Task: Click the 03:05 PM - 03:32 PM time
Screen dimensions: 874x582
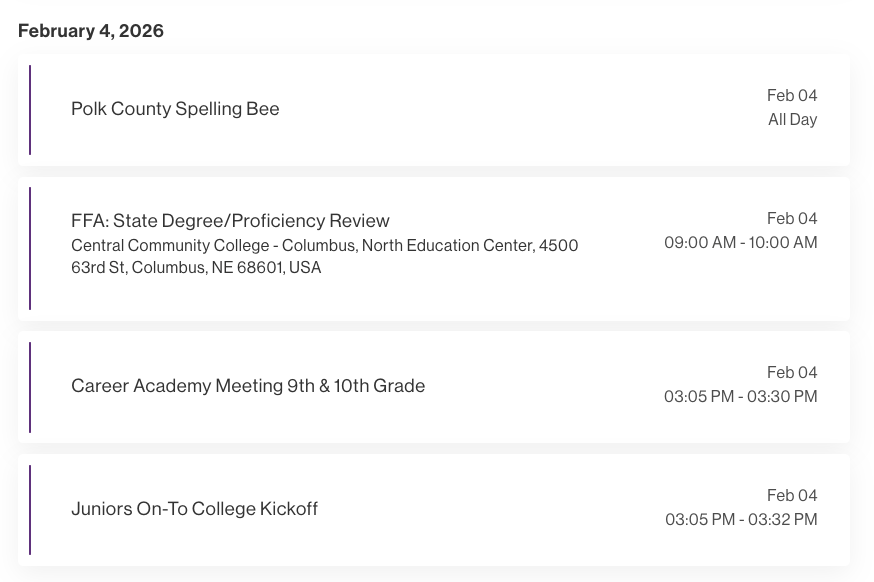Action: (x=741, y=520)
